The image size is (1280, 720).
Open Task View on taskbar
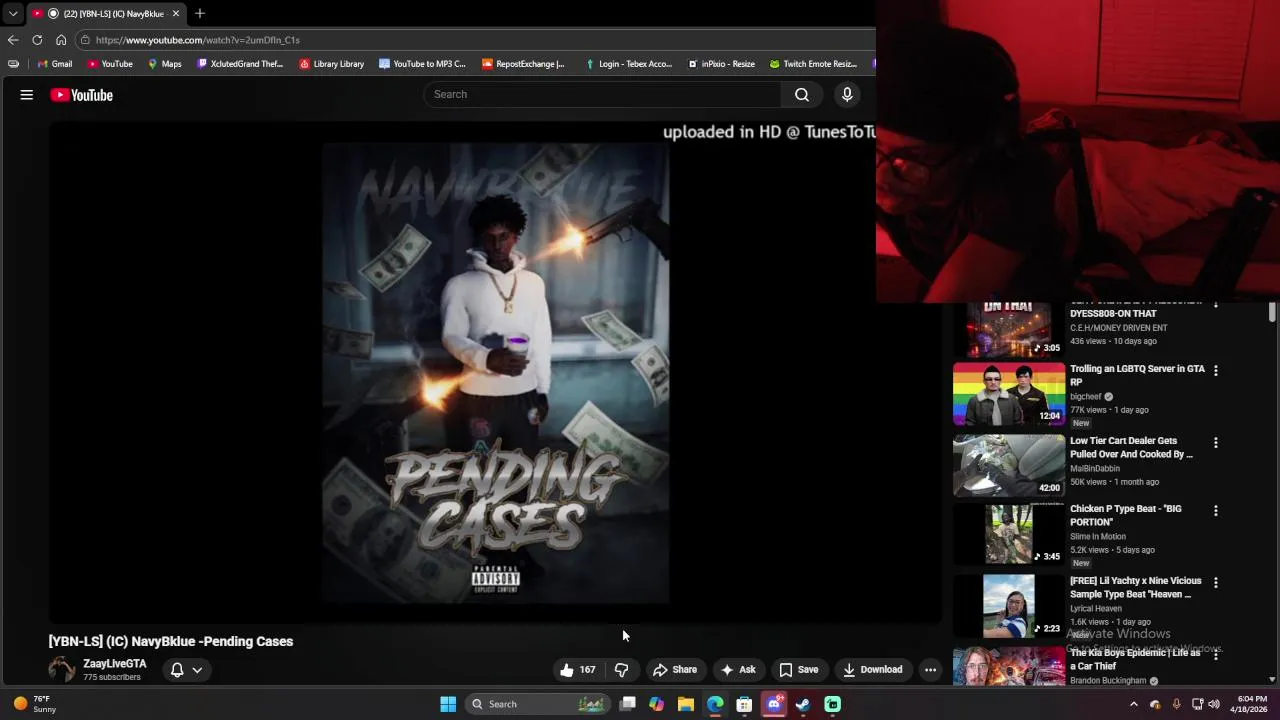pos(627,704)
